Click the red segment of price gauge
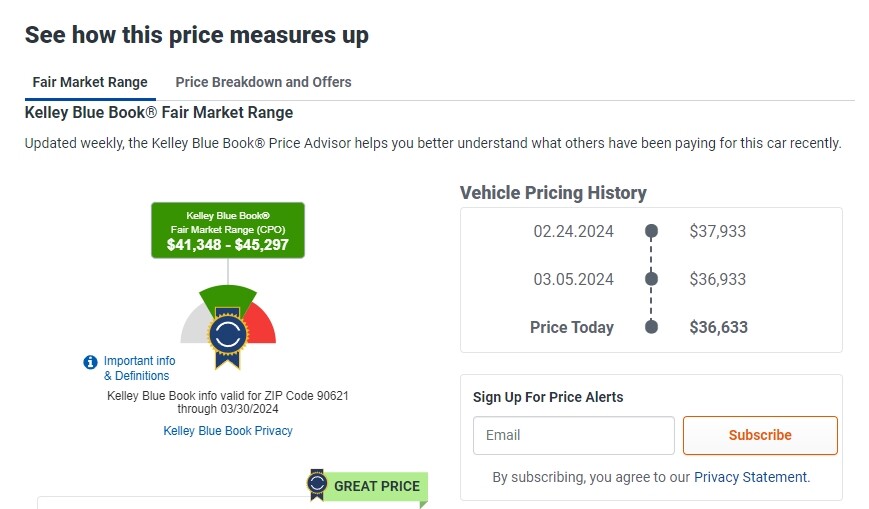Screen dimensions: 869x509 pyautogui.click(x=263, y=326)
